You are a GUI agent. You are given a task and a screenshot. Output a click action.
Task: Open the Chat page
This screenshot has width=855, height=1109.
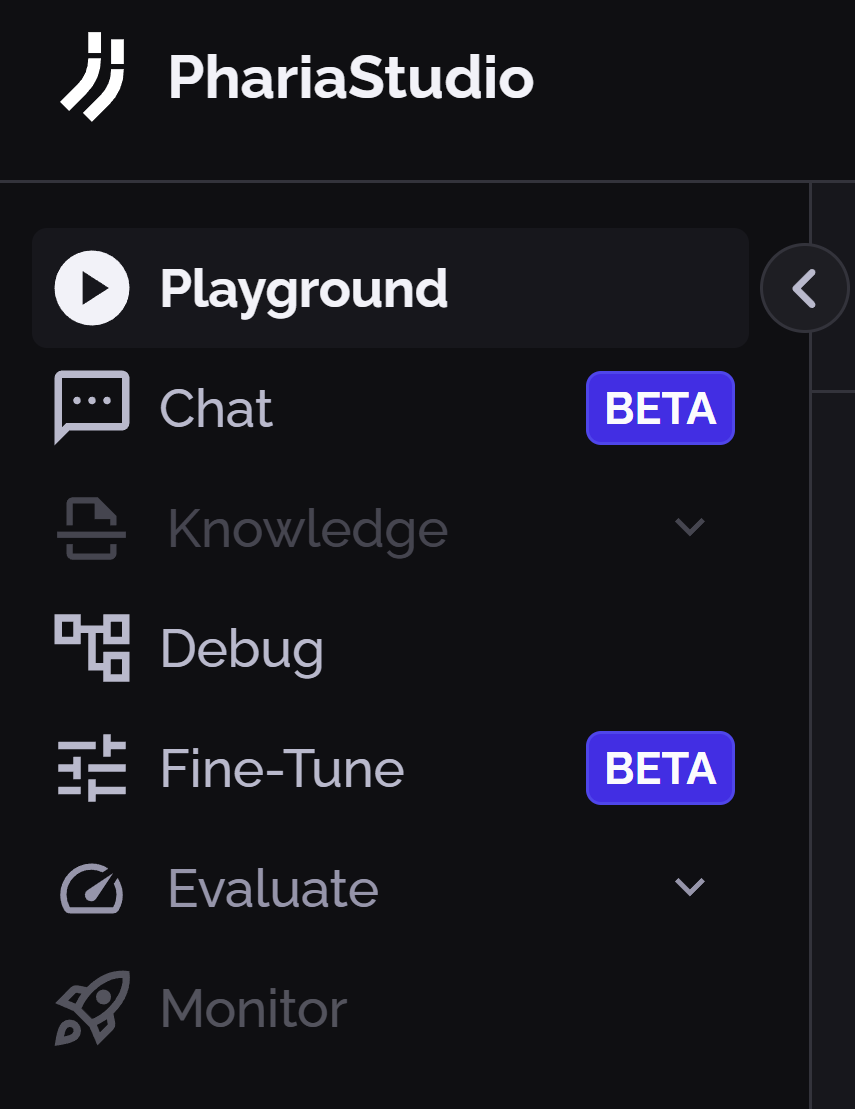pos(216,407)
